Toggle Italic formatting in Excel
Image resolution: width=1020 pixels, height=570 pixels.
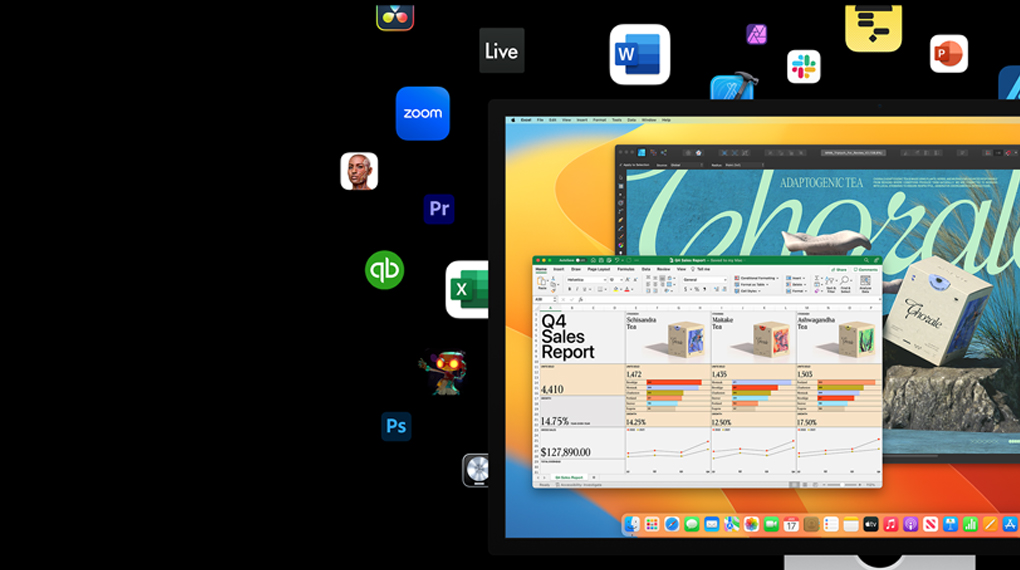[577, 289]
